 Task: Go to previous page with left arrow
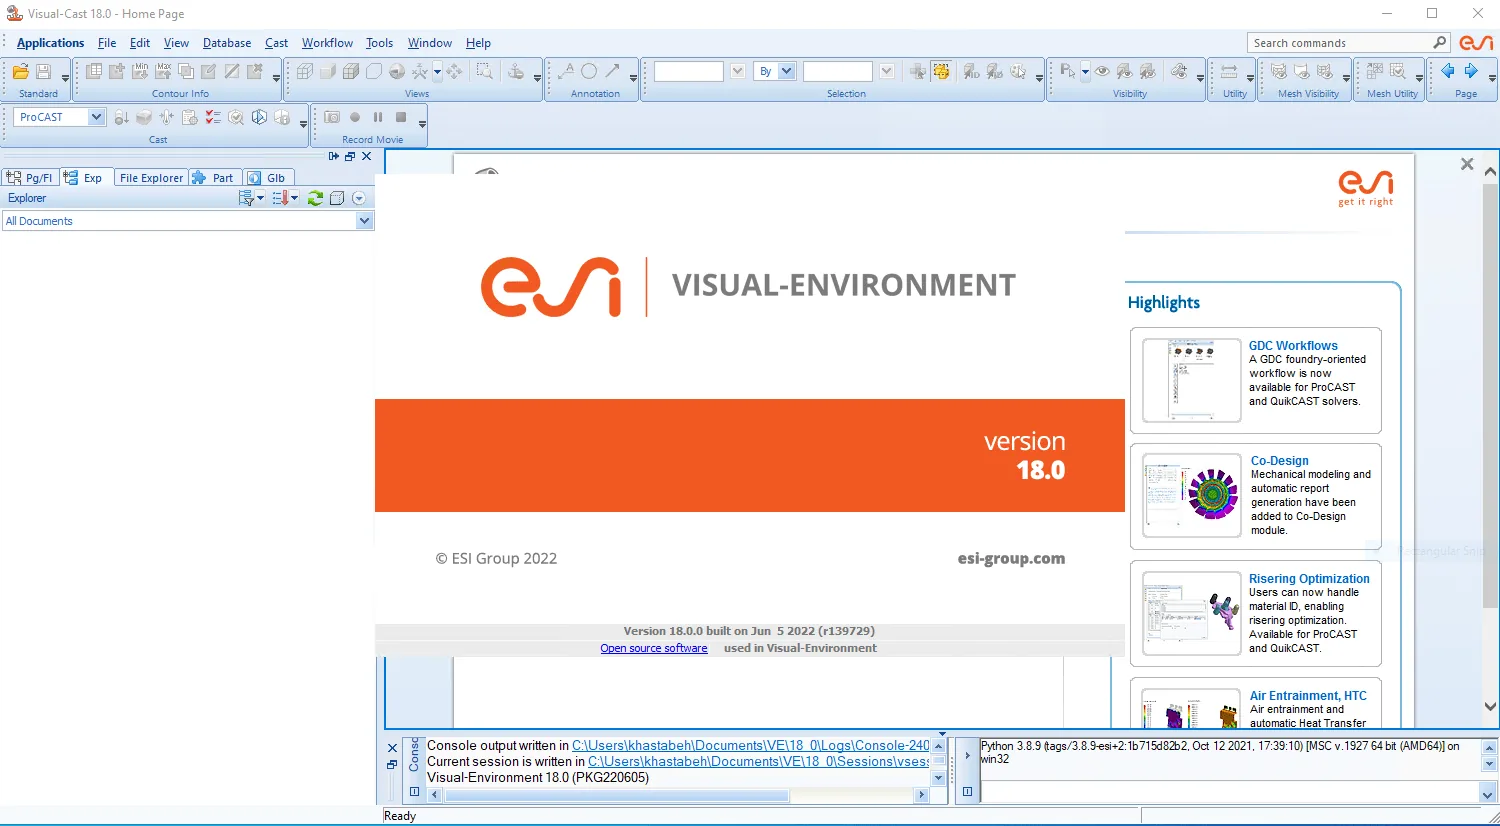(x=1447, y=72)
